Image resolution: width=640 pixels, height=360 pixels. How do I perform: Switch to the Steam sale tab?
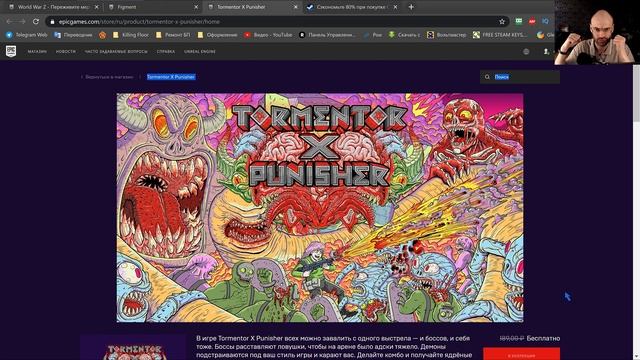(352, 7)
